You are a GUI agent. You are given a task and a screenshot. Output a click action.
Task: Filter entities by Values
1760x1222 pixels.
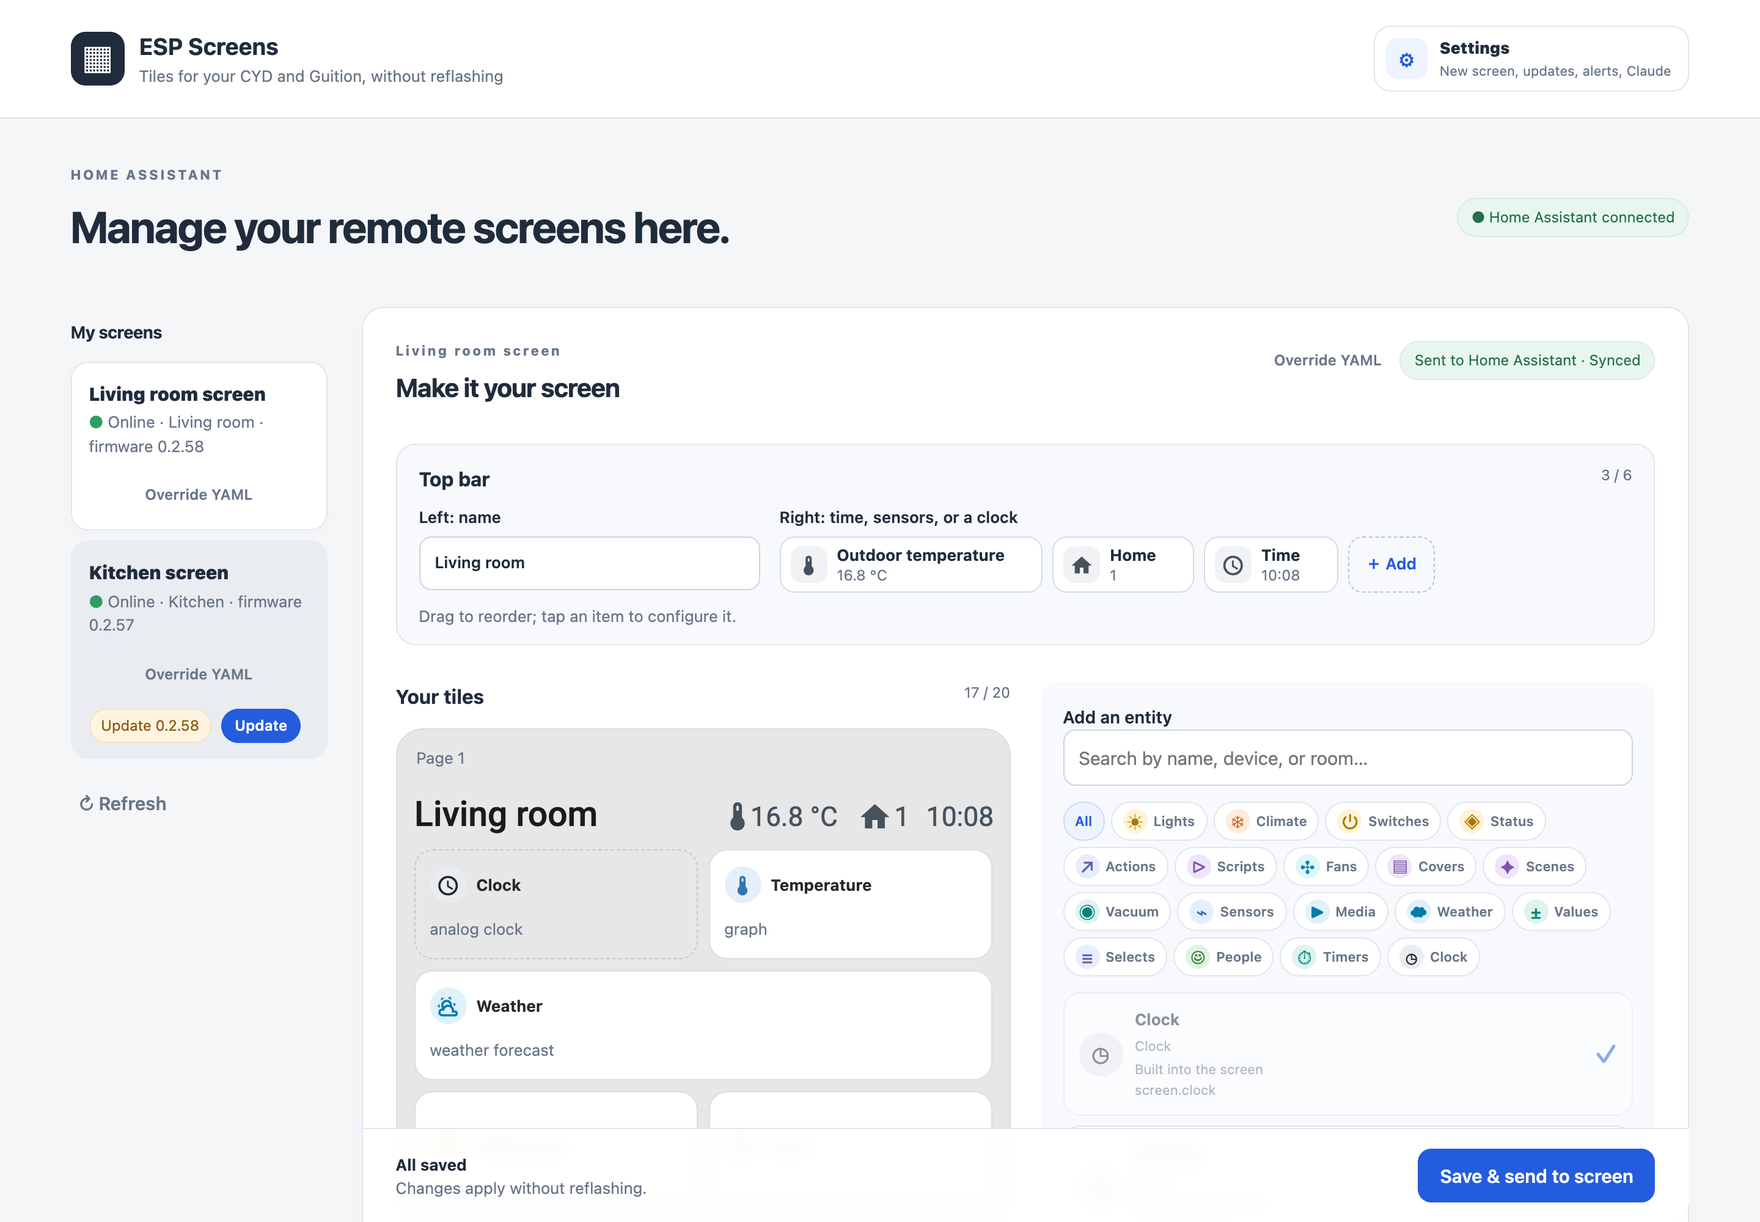point(1561,911)
